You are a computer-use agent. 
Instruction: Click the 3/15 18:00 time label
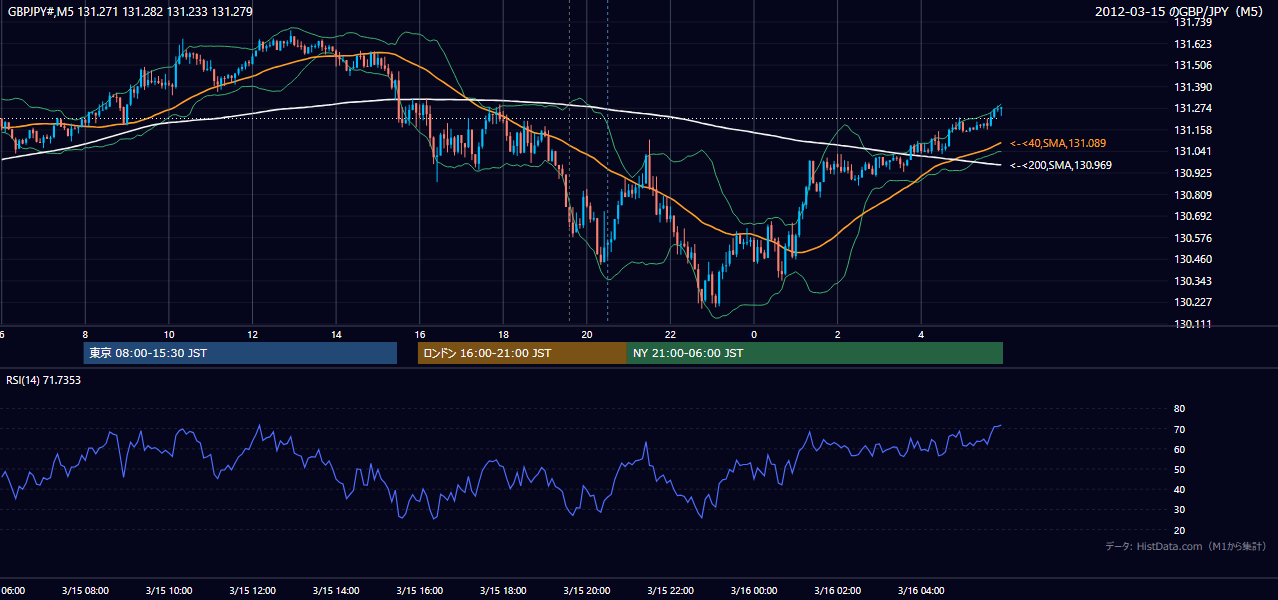[x=503, y=591]
